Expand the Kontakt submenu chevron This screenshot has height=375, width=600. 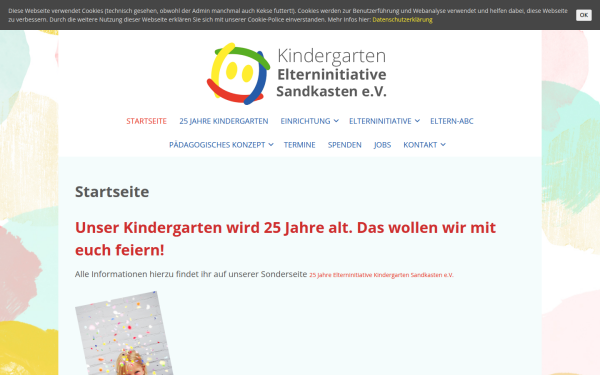443,145
